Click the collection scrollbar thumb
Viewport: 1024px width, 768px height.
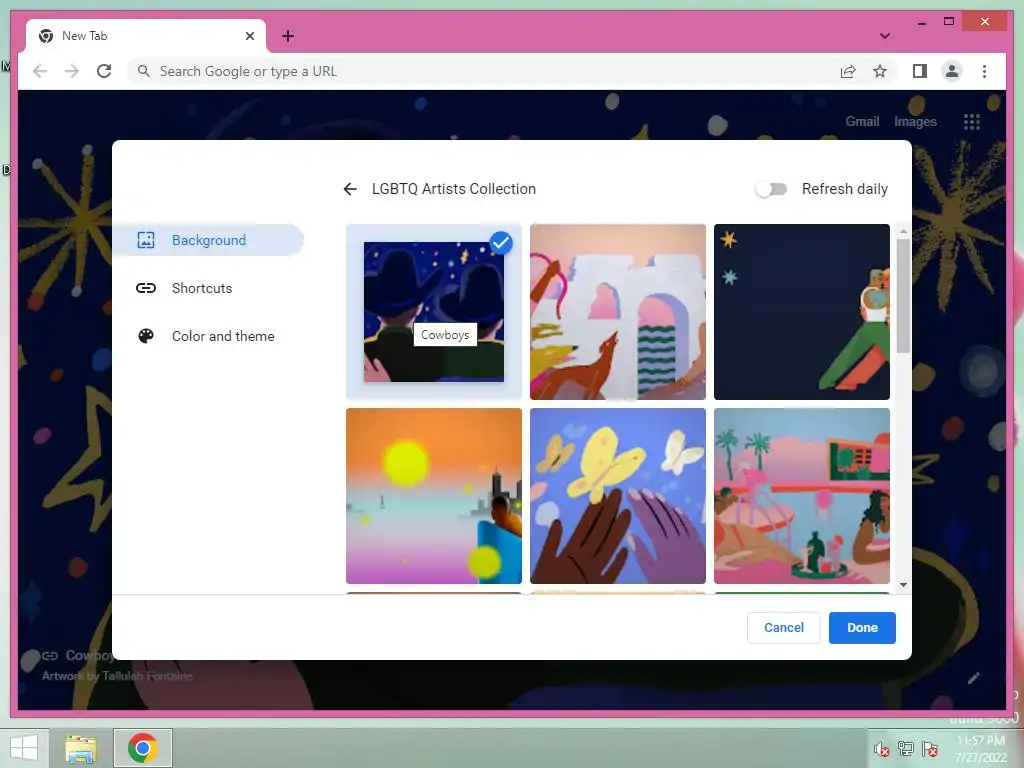point(903,296)
